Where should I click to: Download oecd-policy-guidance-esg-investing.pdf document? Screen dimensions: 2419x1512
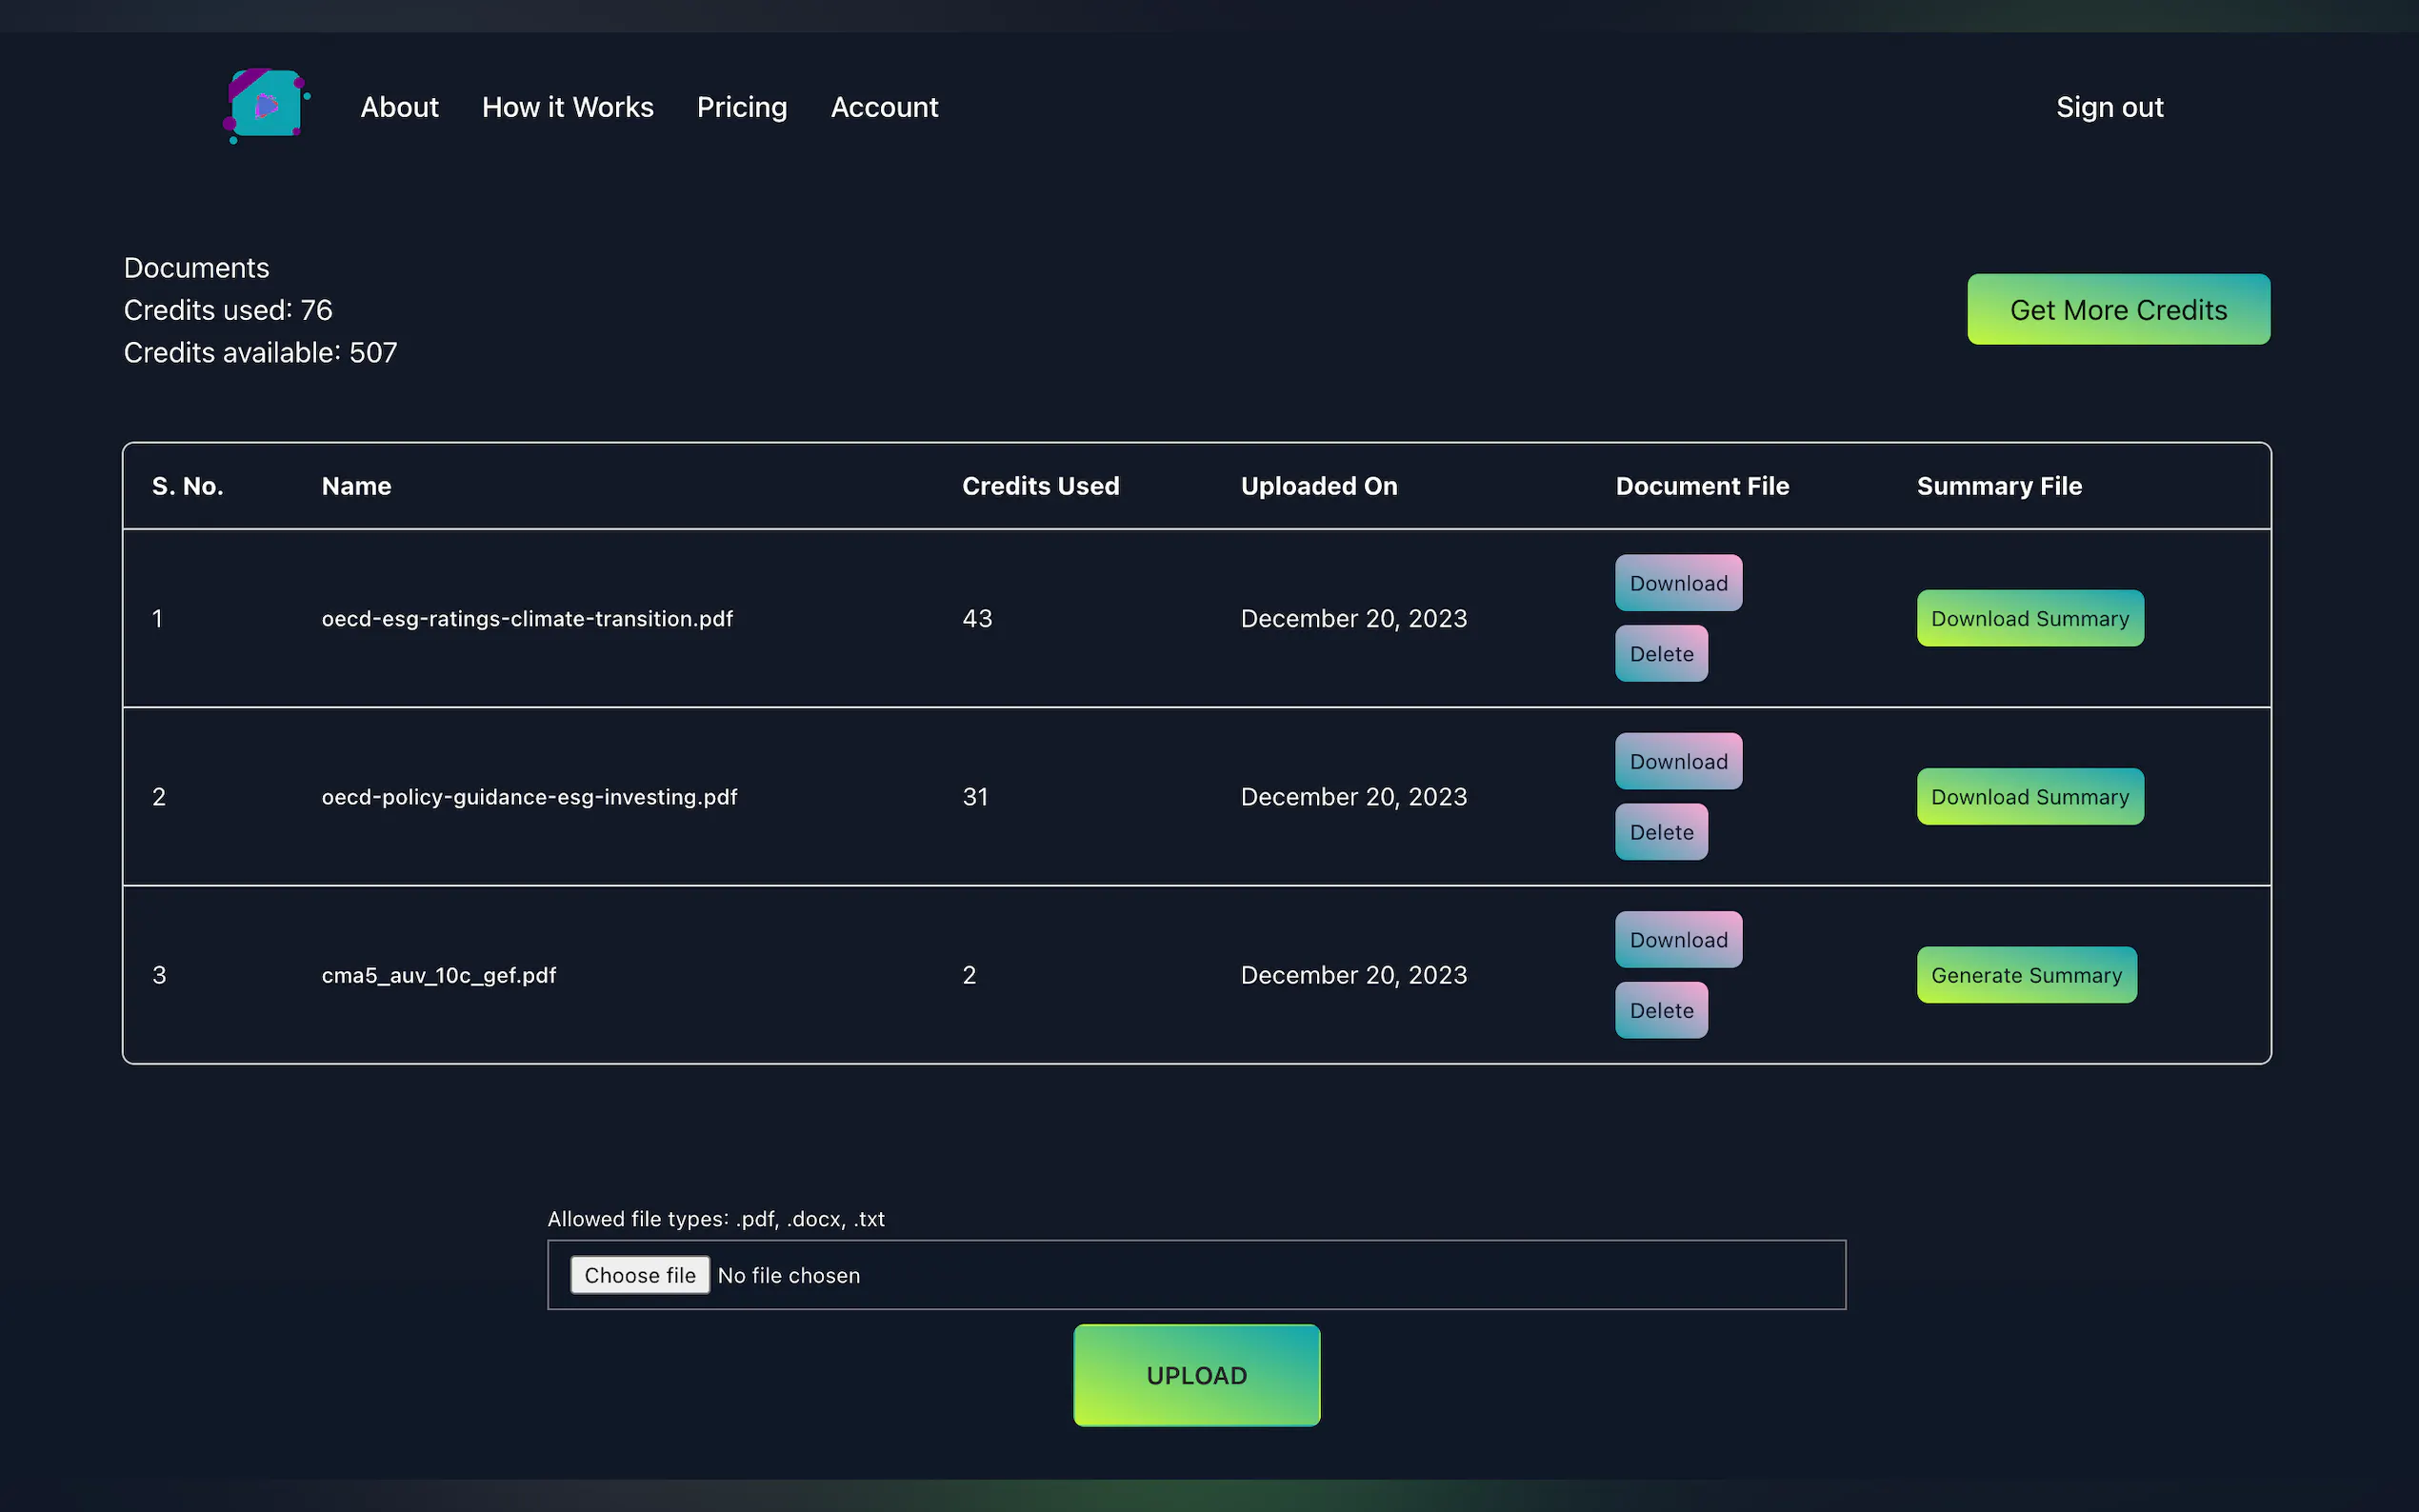pyautogui.click(x=1678, y=762)
